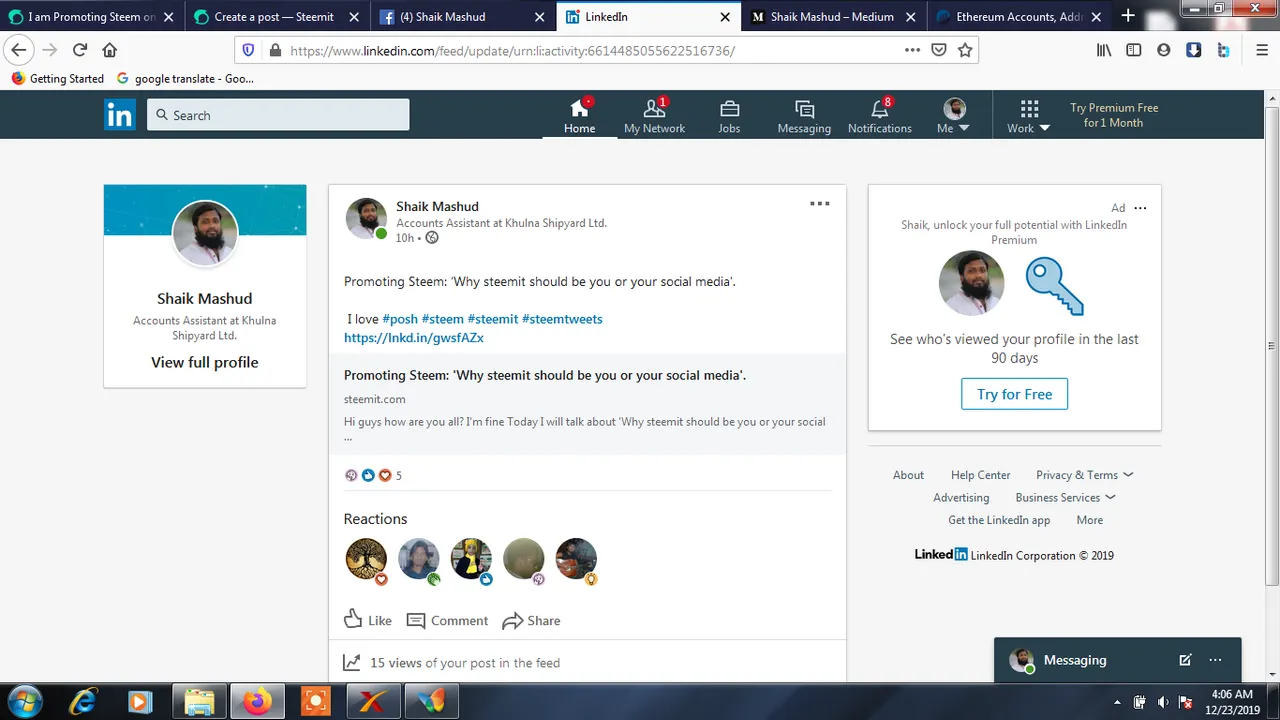Click the browser home button
The width and height of the screenshot is (1280, 720).
click(110, 50)
